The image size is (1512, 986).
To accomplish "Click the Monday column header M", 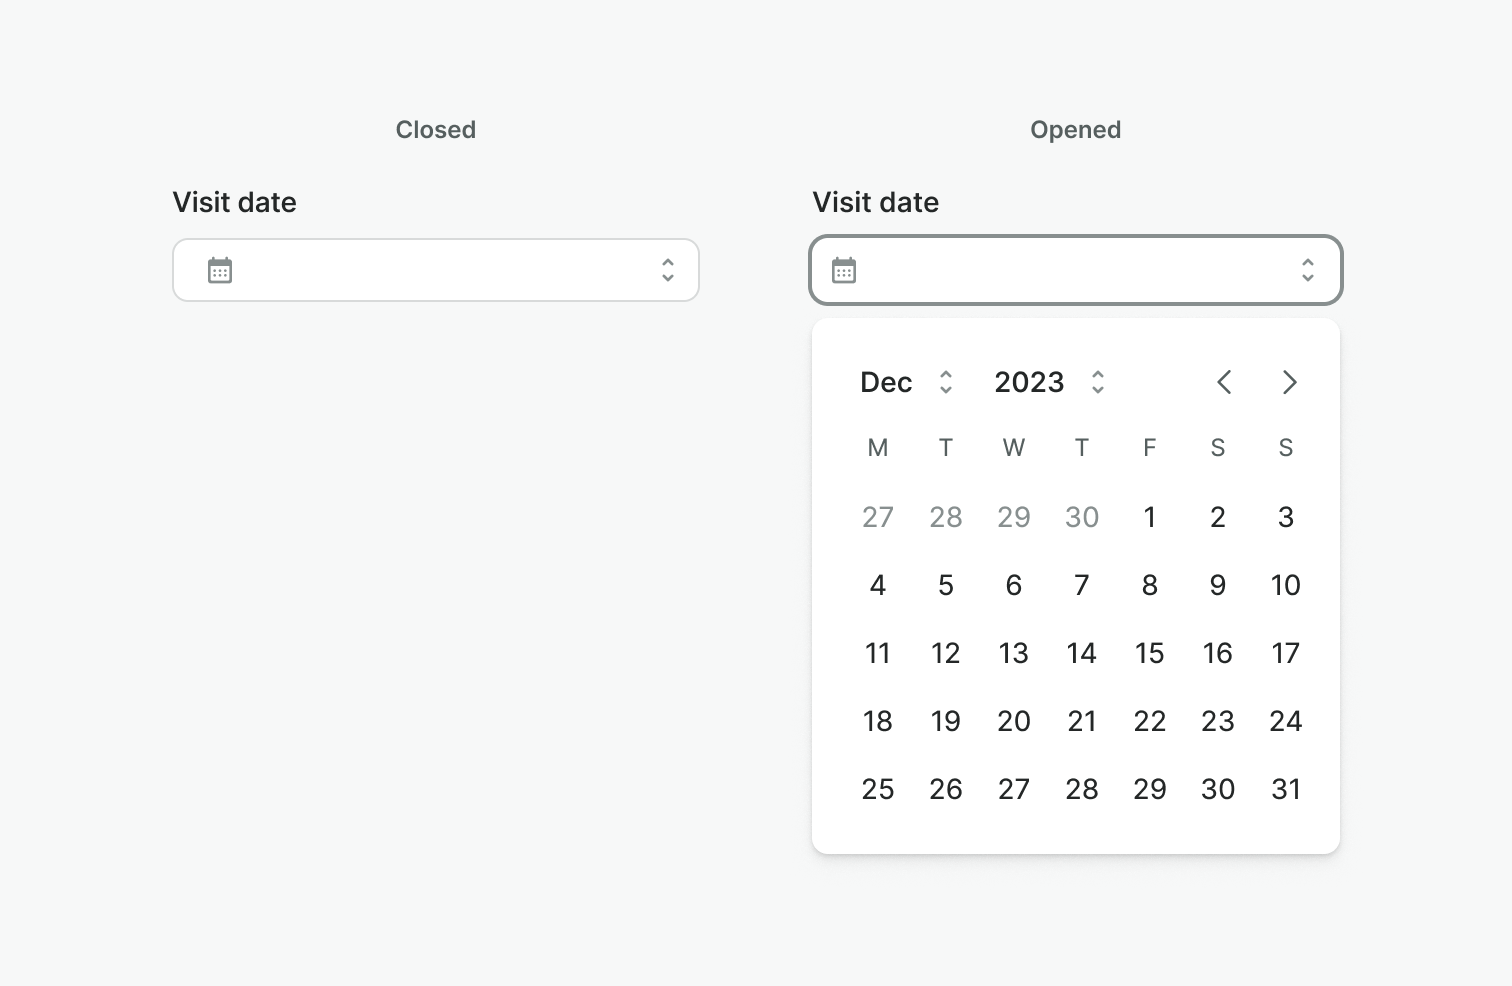I will (877, 448).
